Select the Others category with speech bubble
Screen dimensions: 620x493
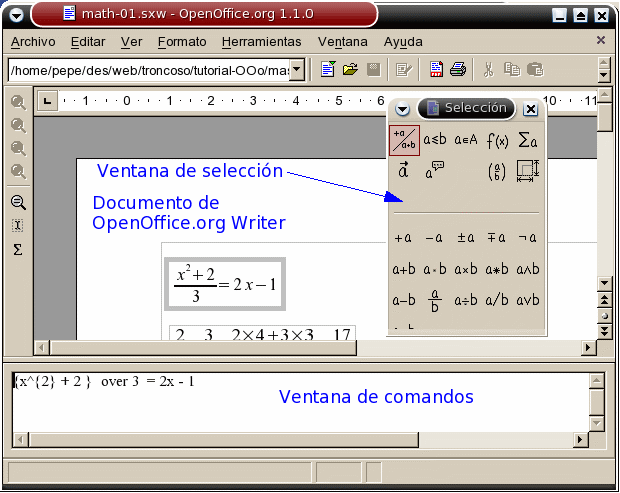[x=435, y=170]
